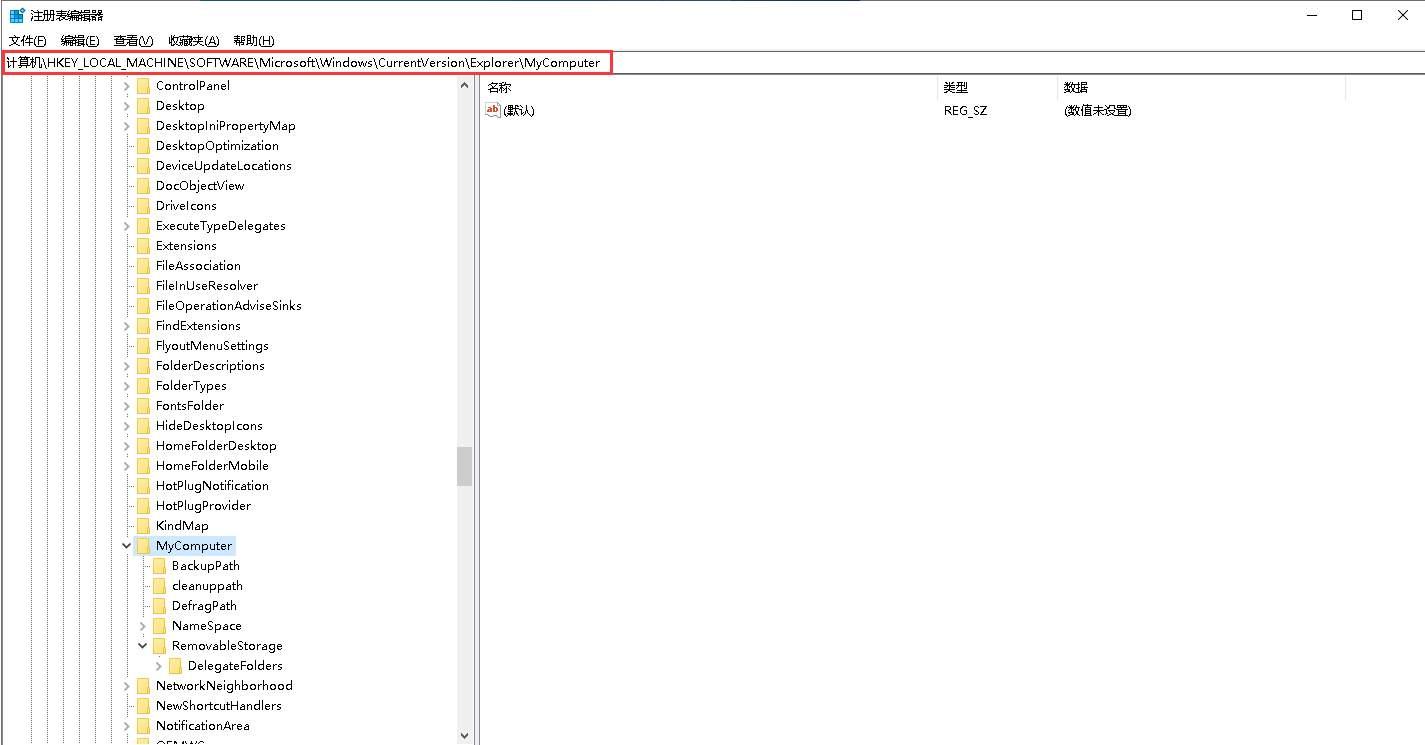The image size is (1425, 745).
Task: Expand the NameSpace subkey
Action: [143, 626]
